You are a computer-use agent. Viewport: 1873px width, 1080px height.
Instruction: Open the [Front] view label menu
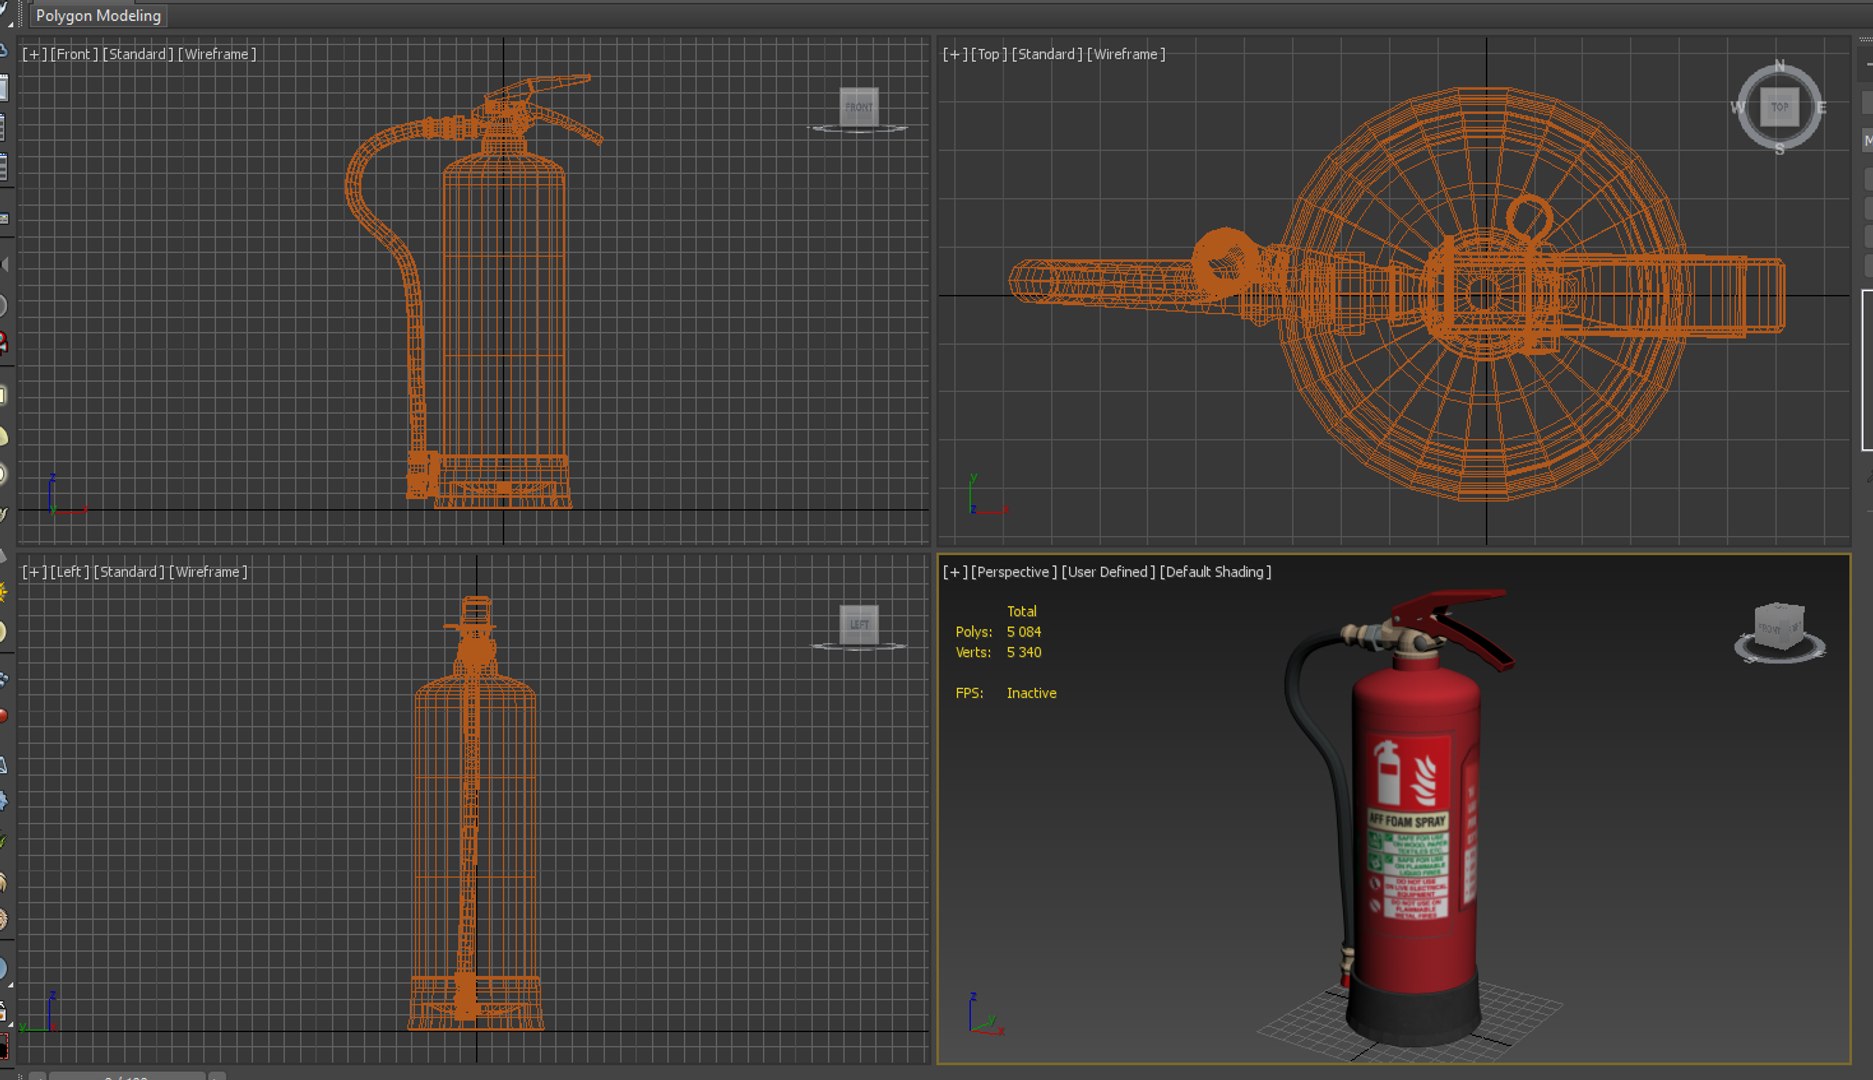coord(74,54)
